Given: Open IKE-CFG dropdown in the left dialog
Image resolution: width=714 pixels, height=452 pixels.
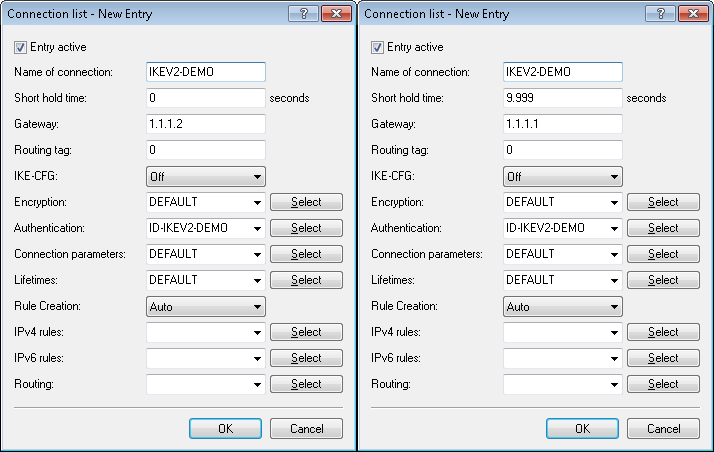Looking at the screenshot, I should (257, 176).
